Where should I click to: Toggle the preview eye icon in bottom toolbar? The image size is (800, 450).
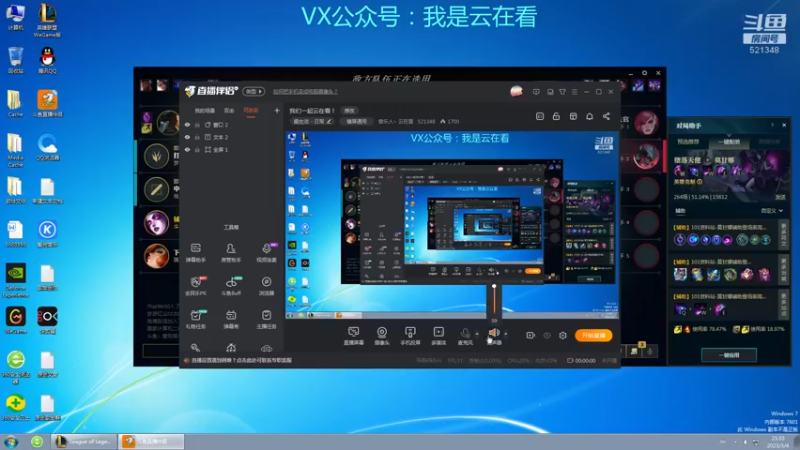[547, 335]
